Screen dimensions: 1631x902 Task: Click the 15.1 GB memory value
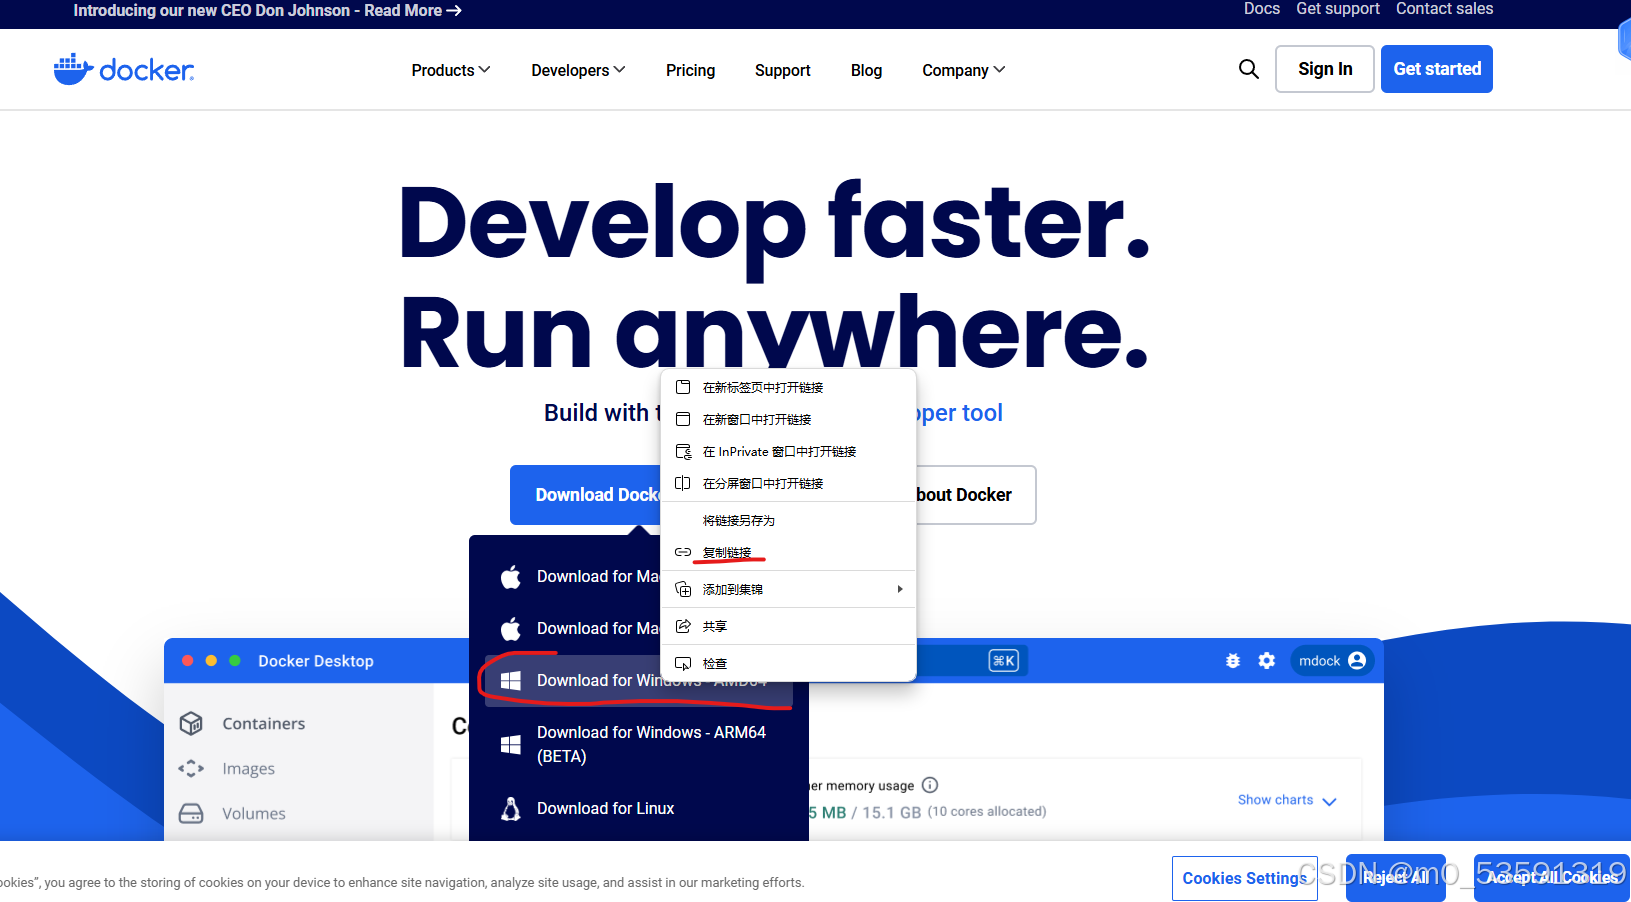(x=892, y=813)
